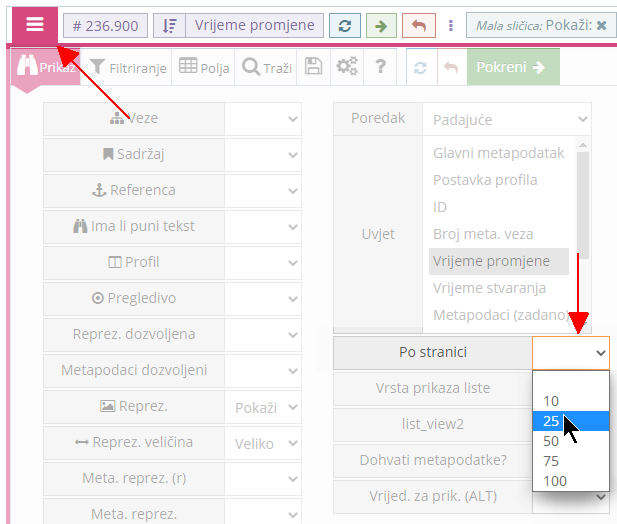This screenshot has height=524, width=617.
Task: Open the Reprez. veličina dropdown showing Veliko
Action: pyautogui.click(x=263, y=443)
